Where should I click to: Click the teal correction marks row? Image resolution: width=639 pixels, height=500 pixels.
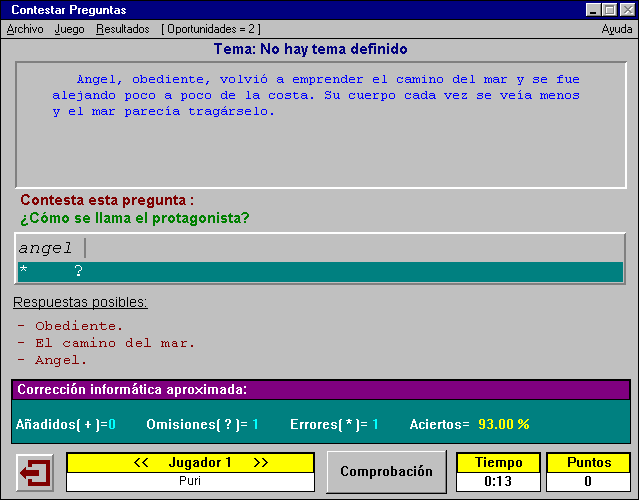click(320, 271)
